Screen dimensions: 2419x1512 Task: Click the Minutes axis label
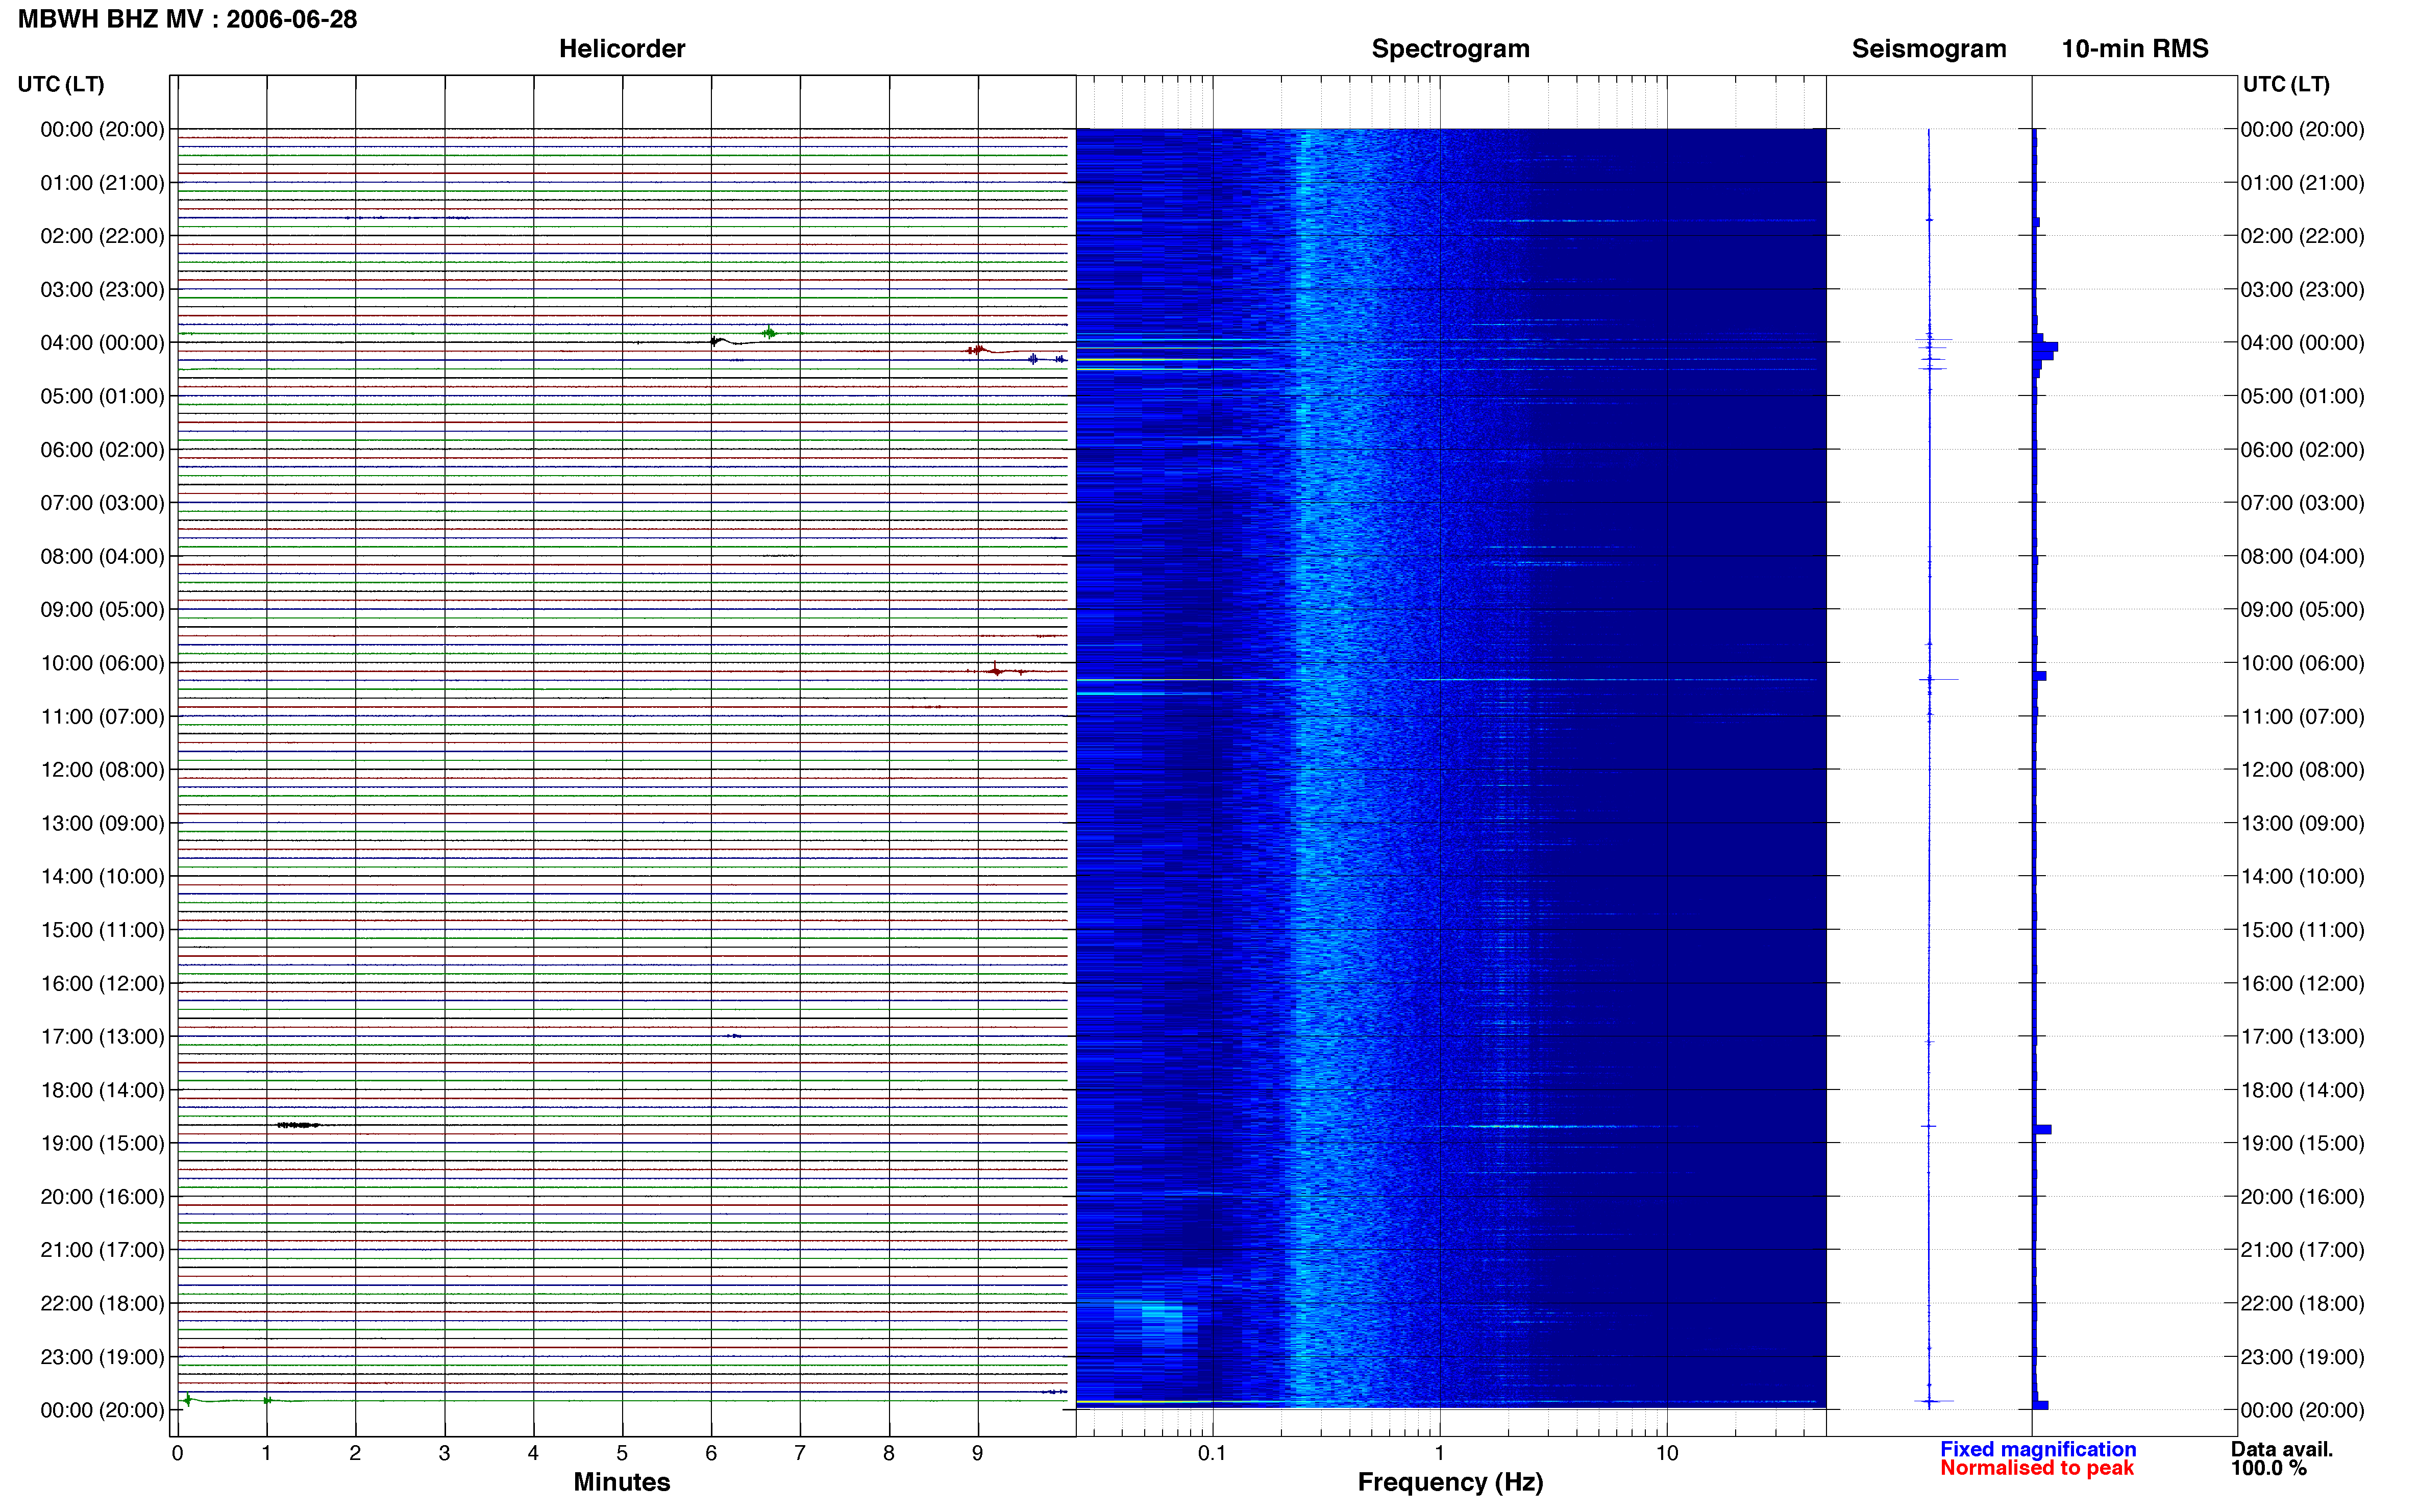coord(621,1482)
